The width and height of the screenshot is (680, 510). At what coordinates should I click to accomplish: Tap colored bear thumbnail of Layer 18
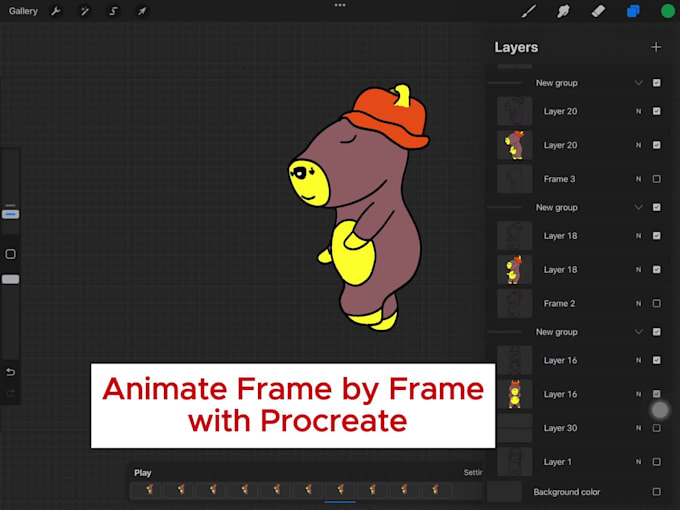click(514, 270)
